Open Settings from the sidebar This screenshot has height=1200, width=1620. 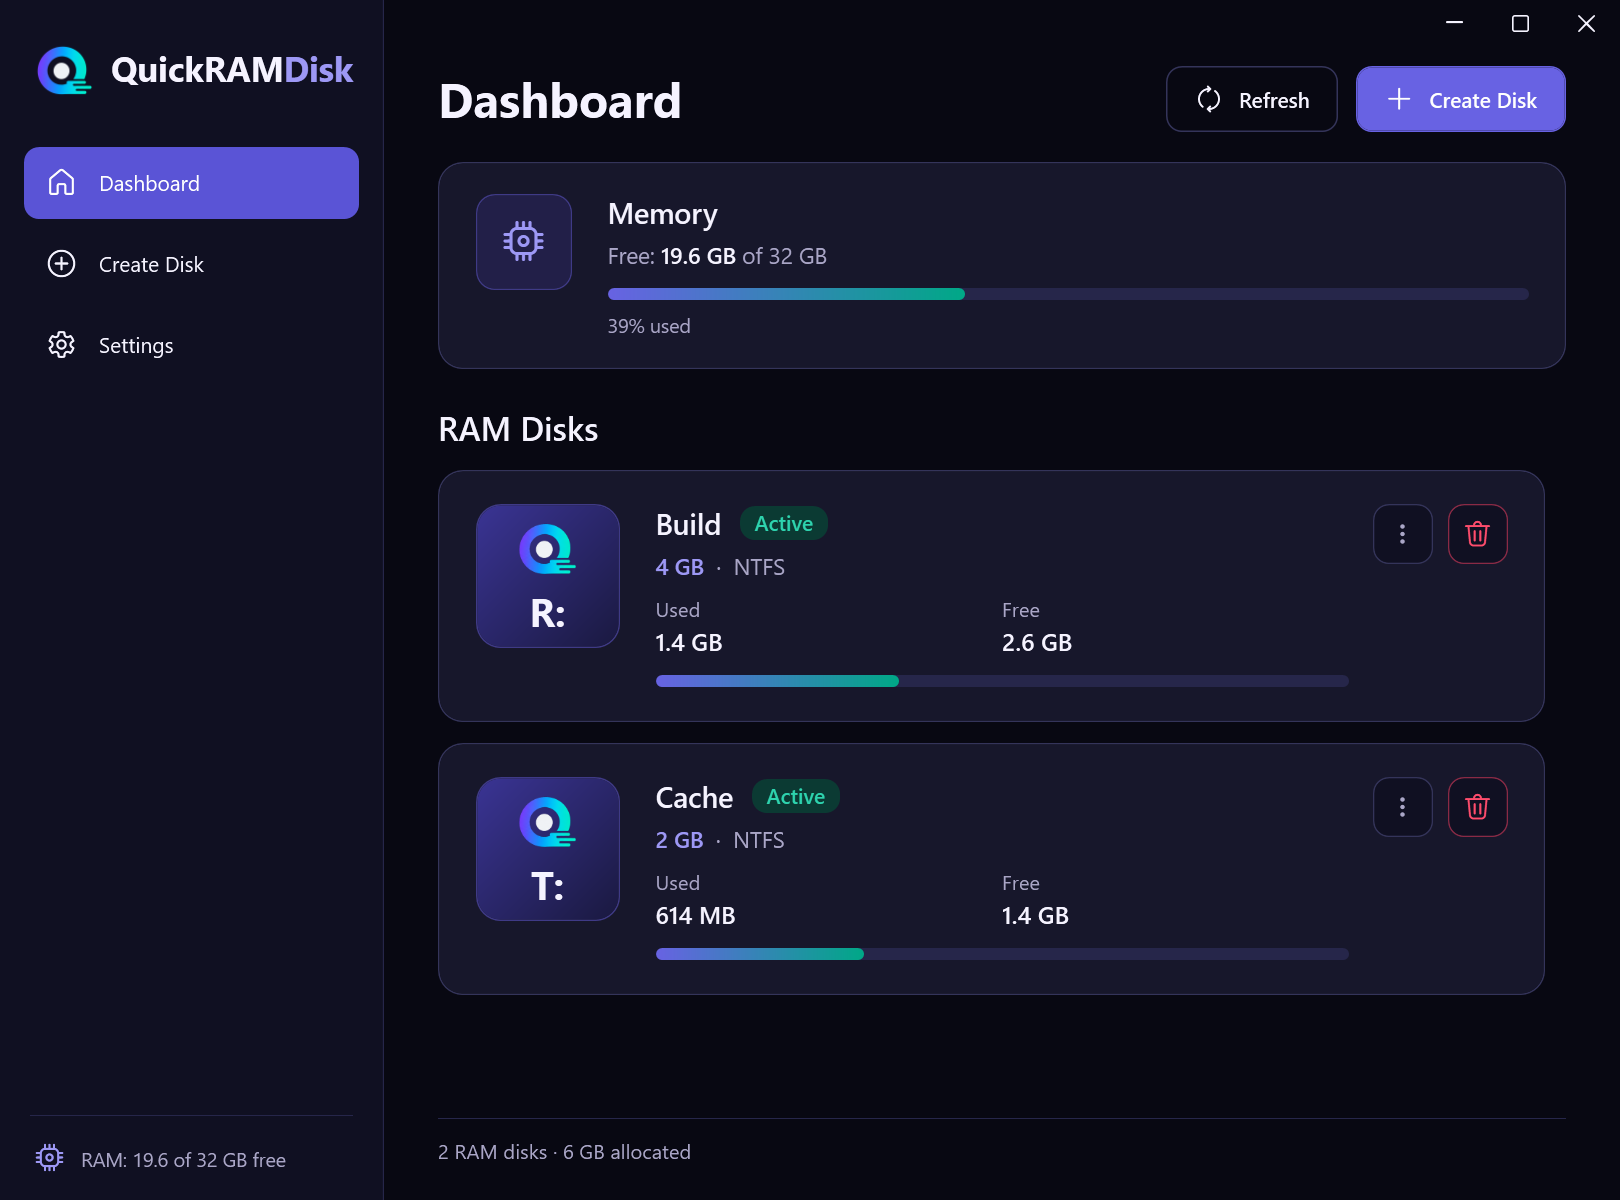click(x=192, y=345)
